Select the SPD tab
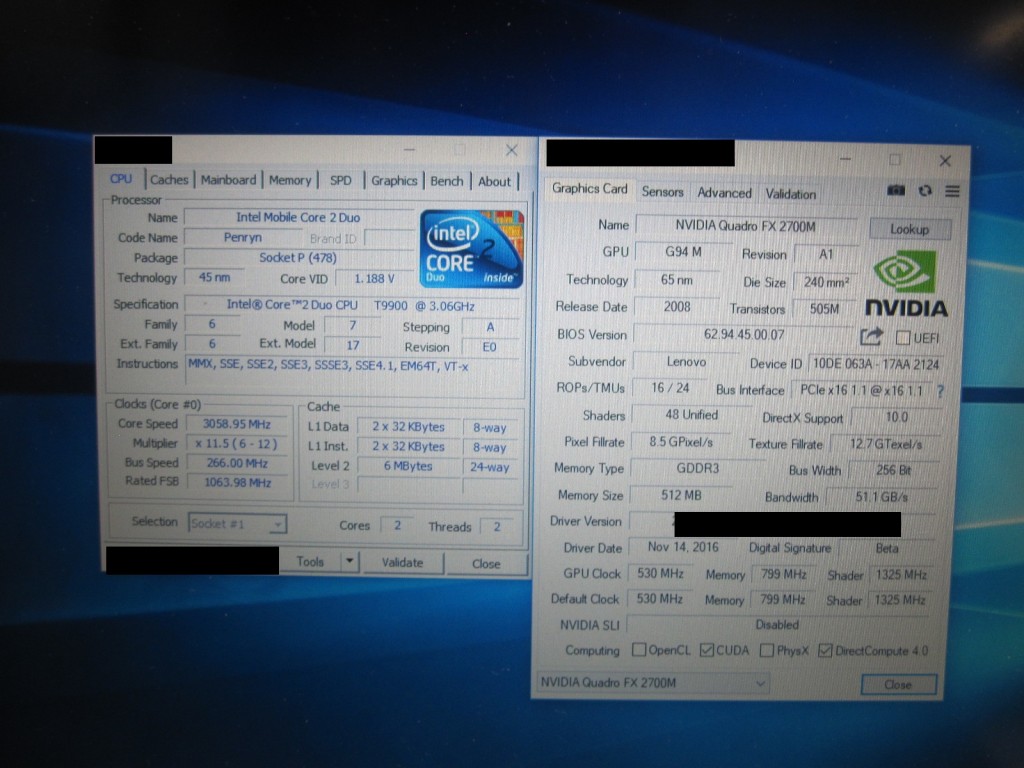This screenshot has height=768, width=1024. pyautogui.click(x=341, y=181)
